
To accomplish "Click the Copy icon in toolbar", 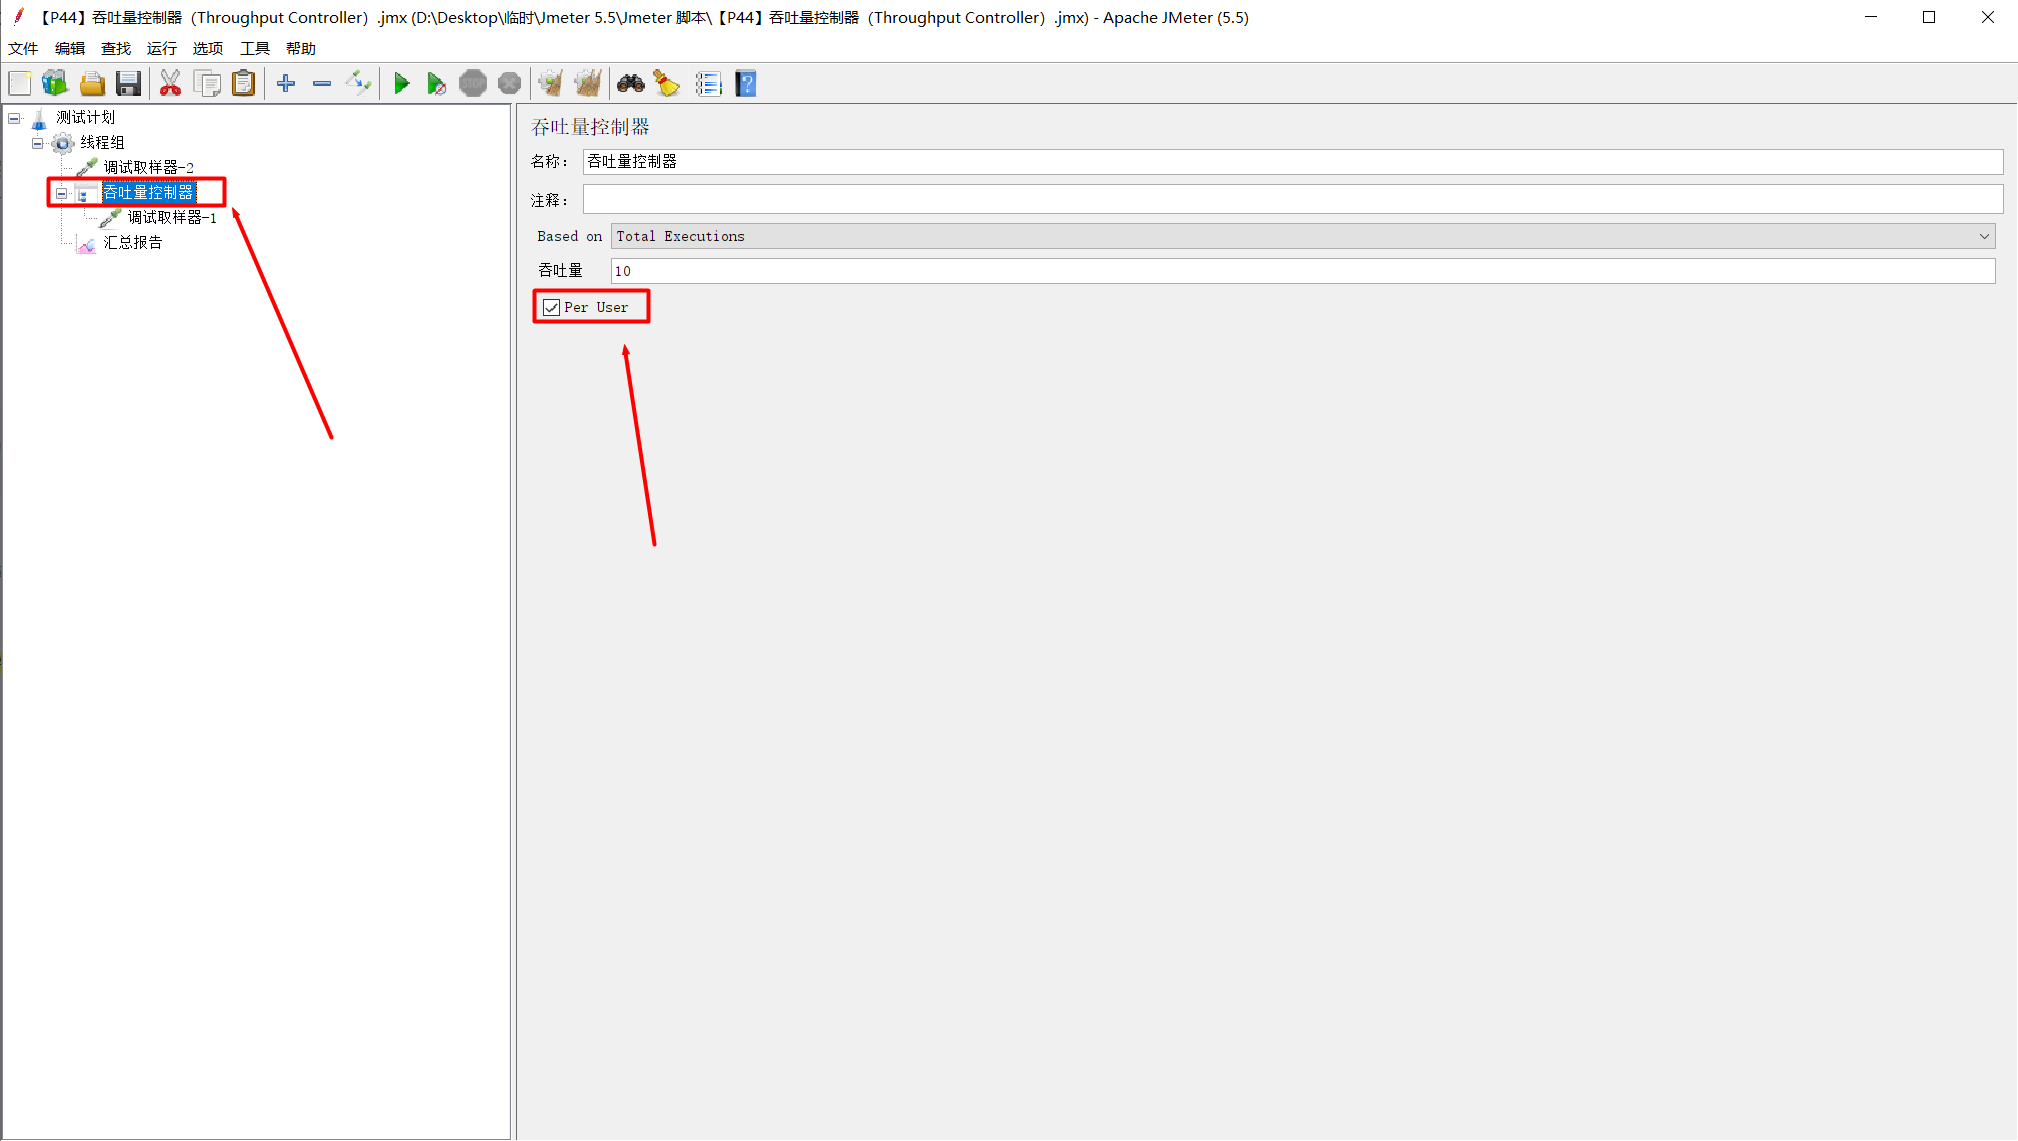I will click(x=207, y=84).
